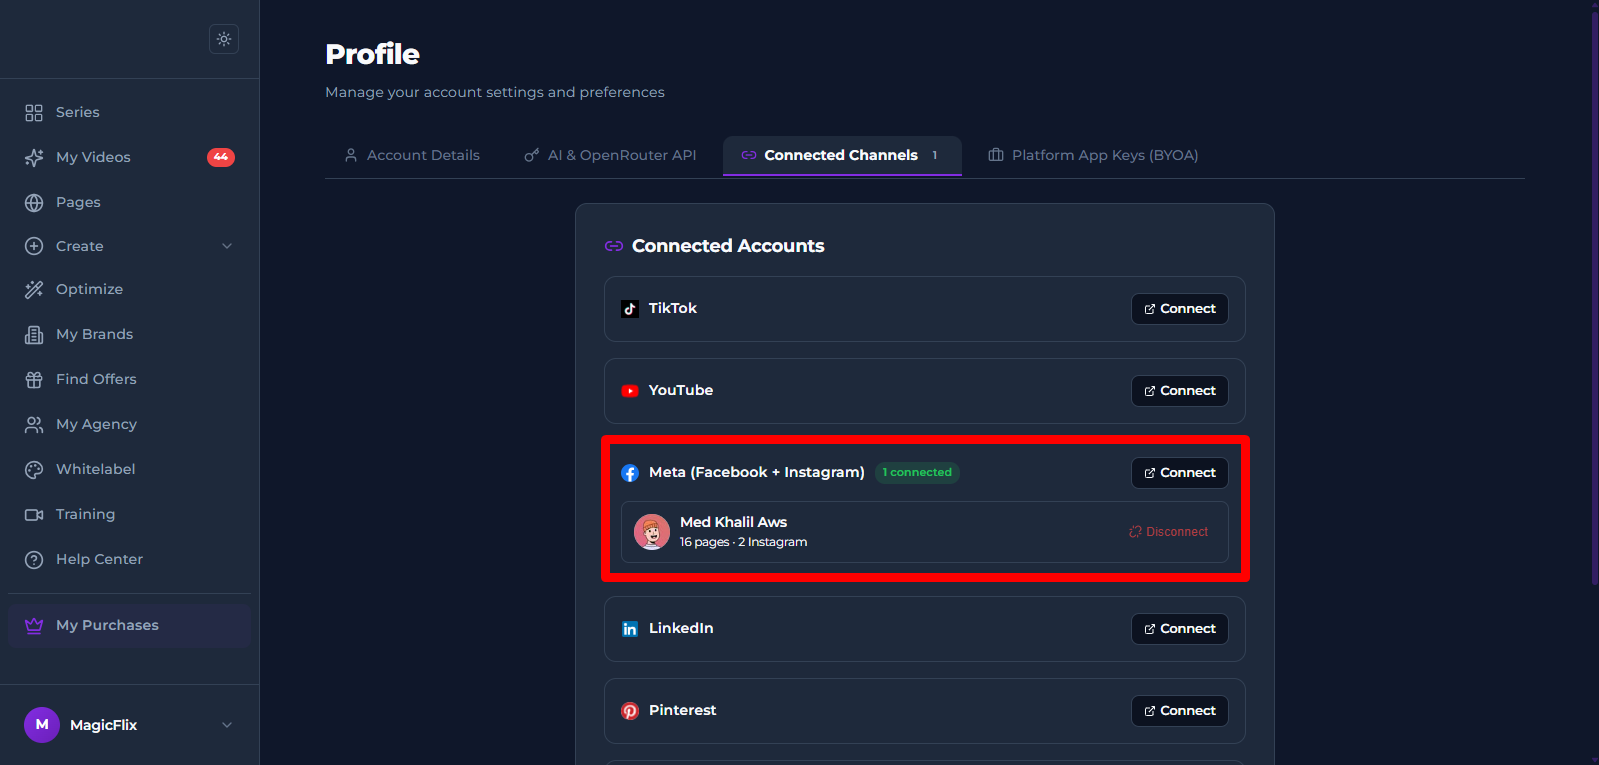The width and height of the screenshot is (1599, 765).
Task: Connect a Pinterest account
Action: [x=1180, y=711]
